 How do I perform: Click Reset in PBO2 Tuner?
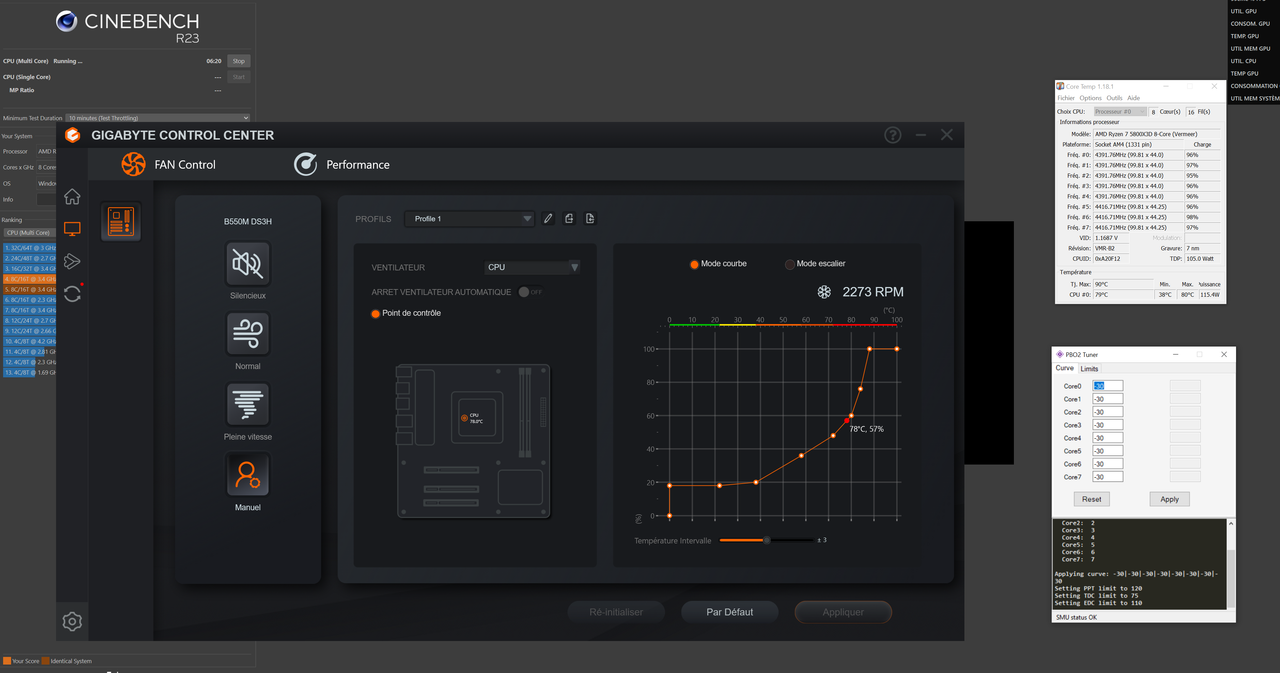coord(1091,499)
